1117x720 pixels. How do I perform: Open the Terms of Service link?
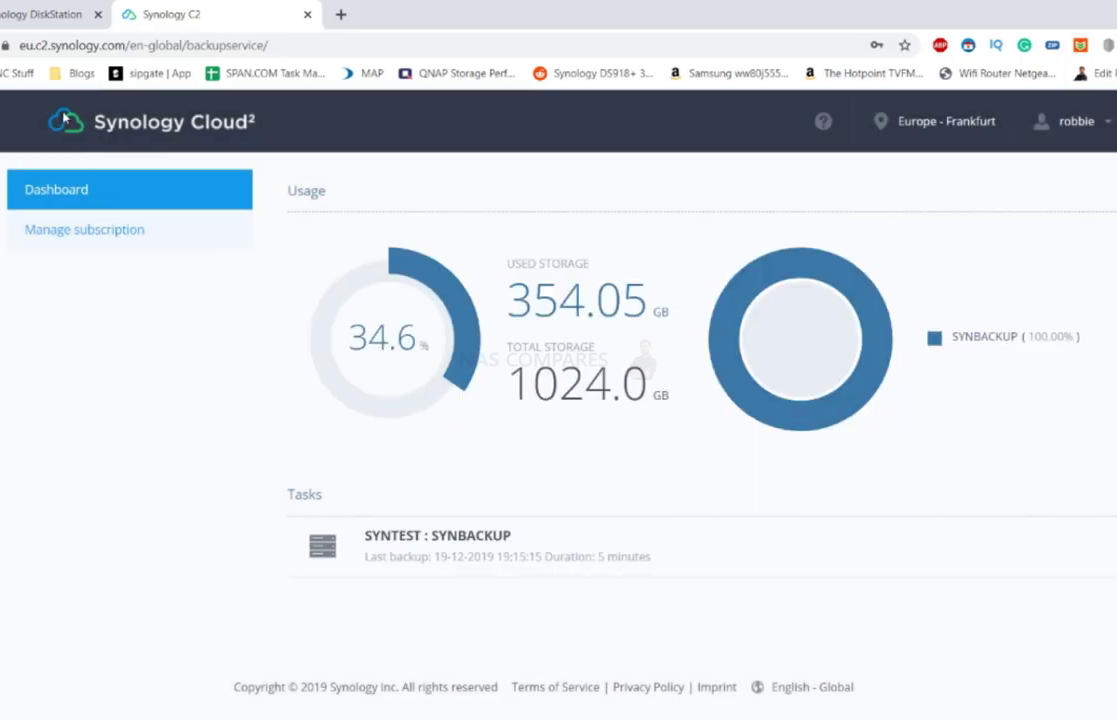pyautogui.click(x=555, y=687)
